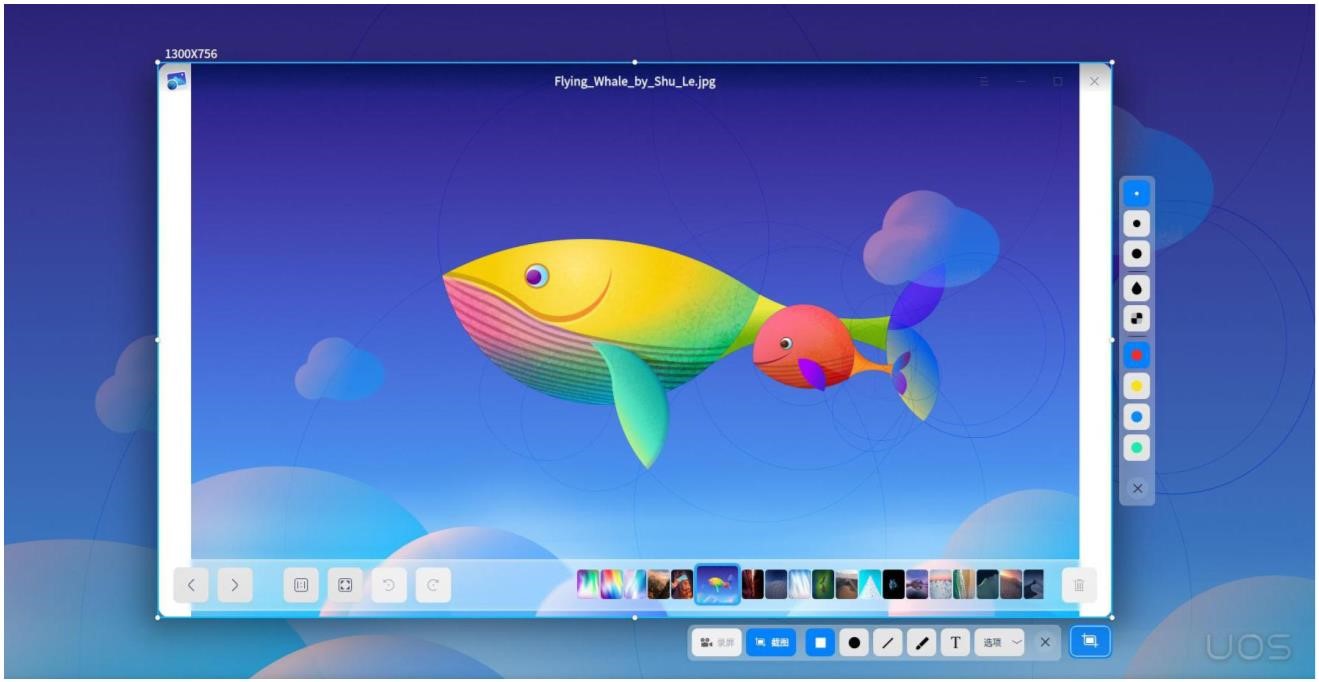This screenshot has width=1319, height=682.
Task: Switch to 录屏 screen recording mode
Action: 716,643
